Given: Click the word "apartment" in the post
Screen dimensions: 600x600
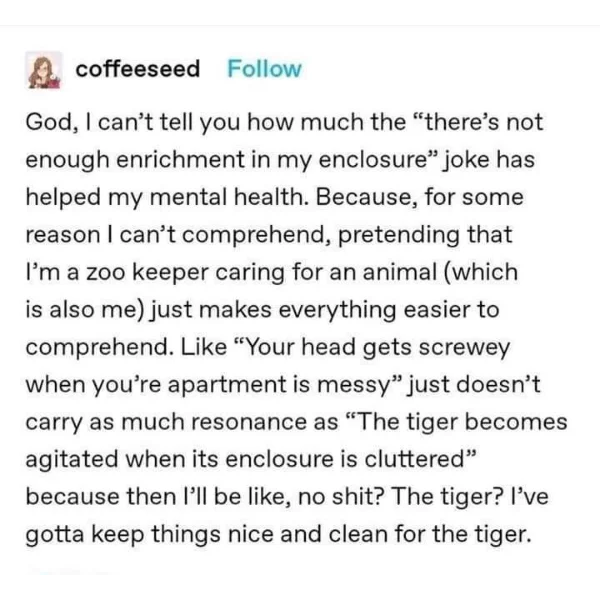Looking at the screenshot, I should pos(227,385).
